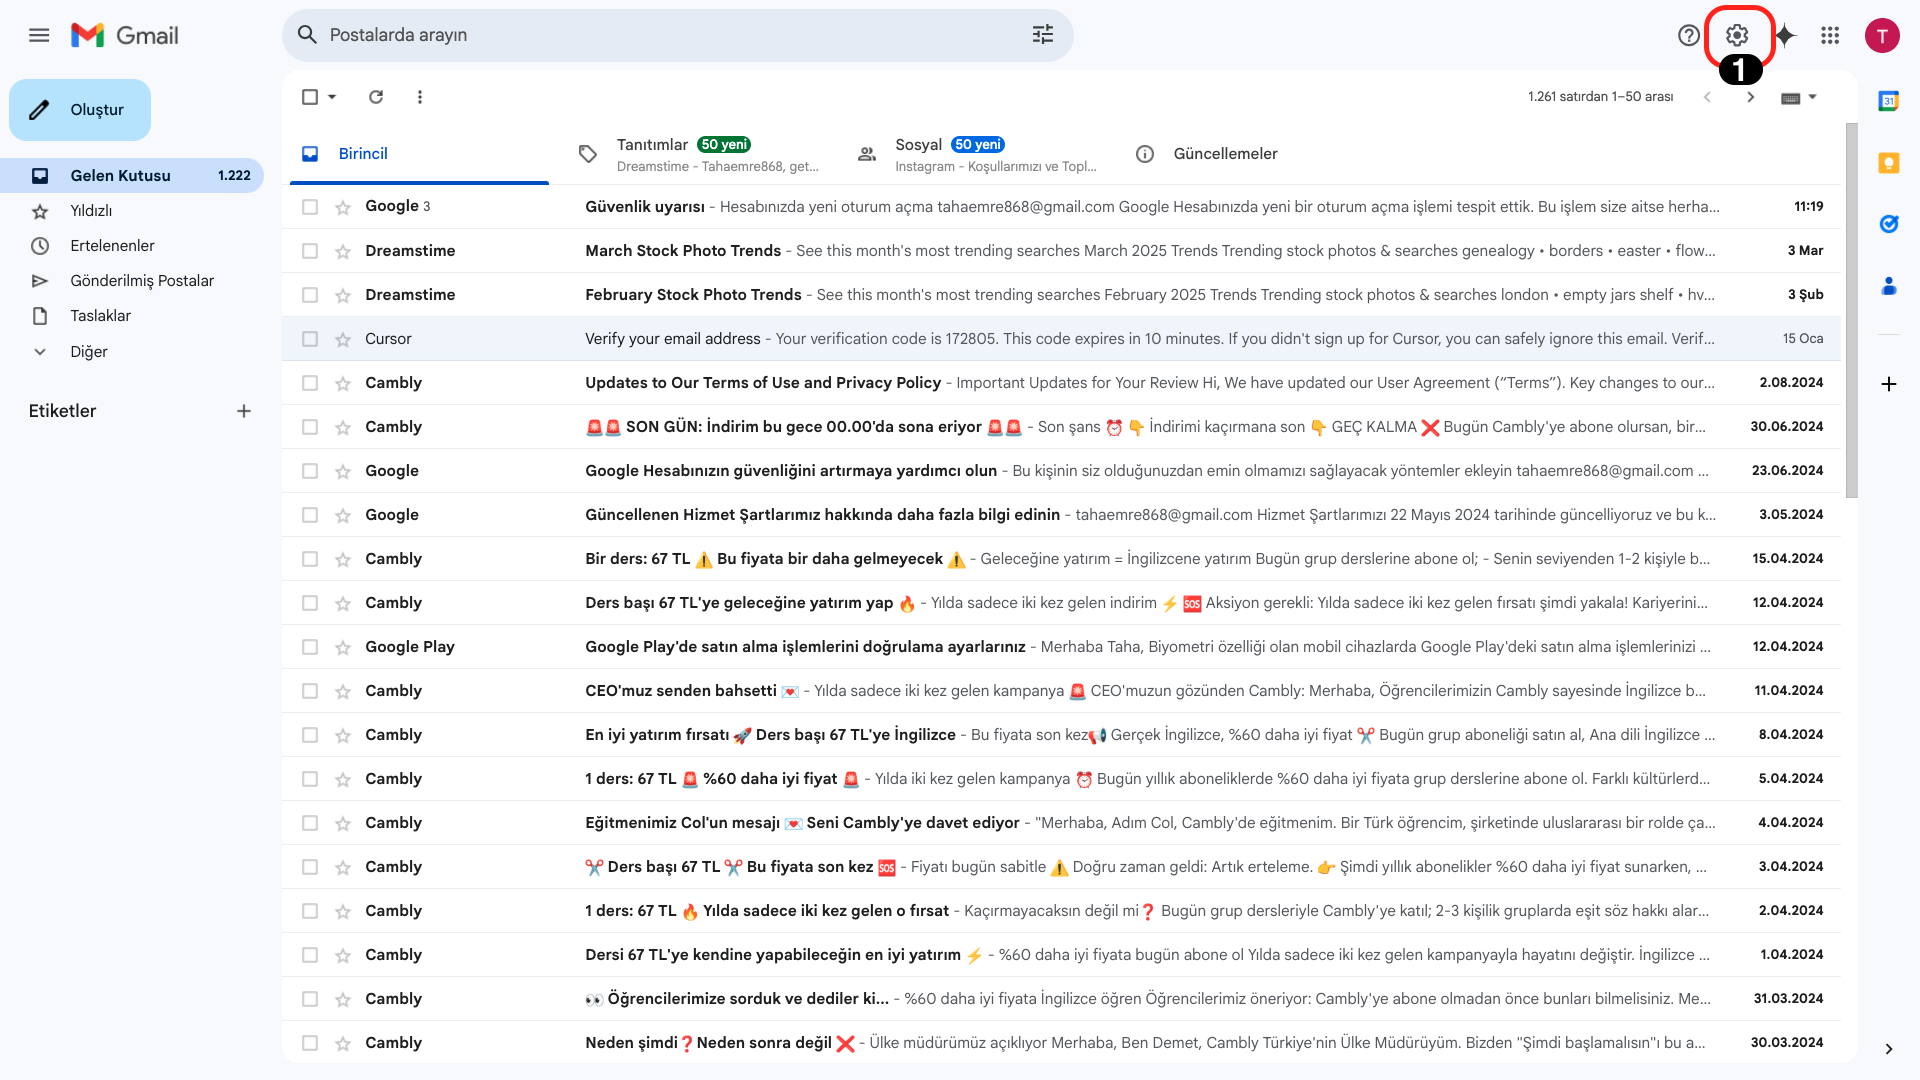
Task: Open the main menu hamburger icon
Action: pos(39,36)
